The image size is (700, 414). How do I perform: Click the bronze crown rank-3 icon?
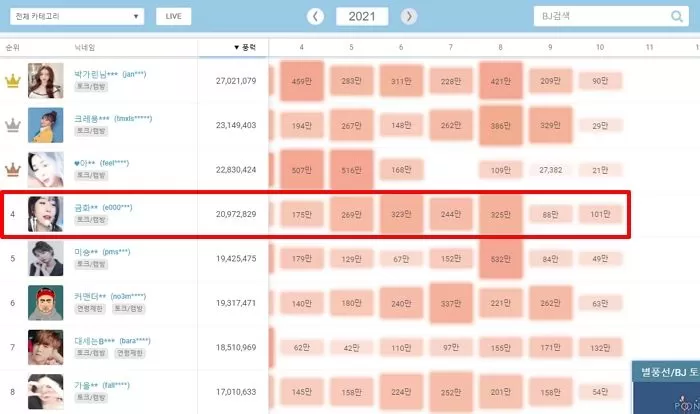point(12,170)
